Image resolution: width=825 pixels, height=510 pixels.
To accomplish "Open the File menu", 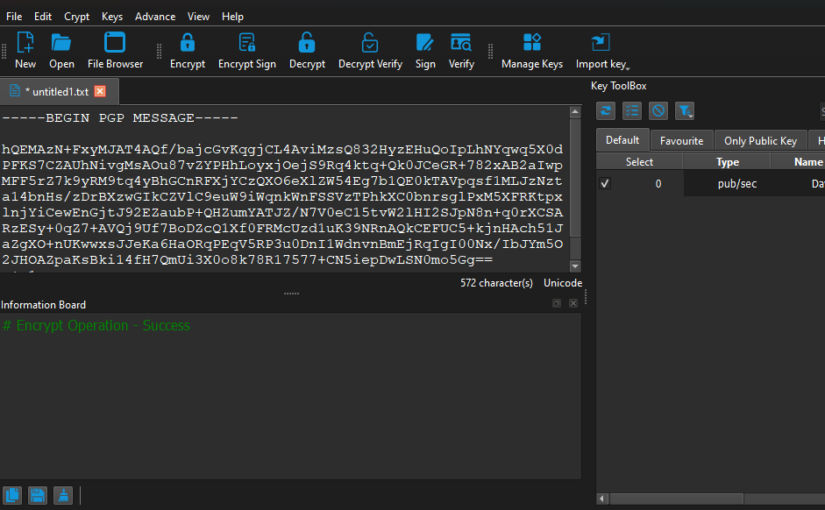I will 14,16.
